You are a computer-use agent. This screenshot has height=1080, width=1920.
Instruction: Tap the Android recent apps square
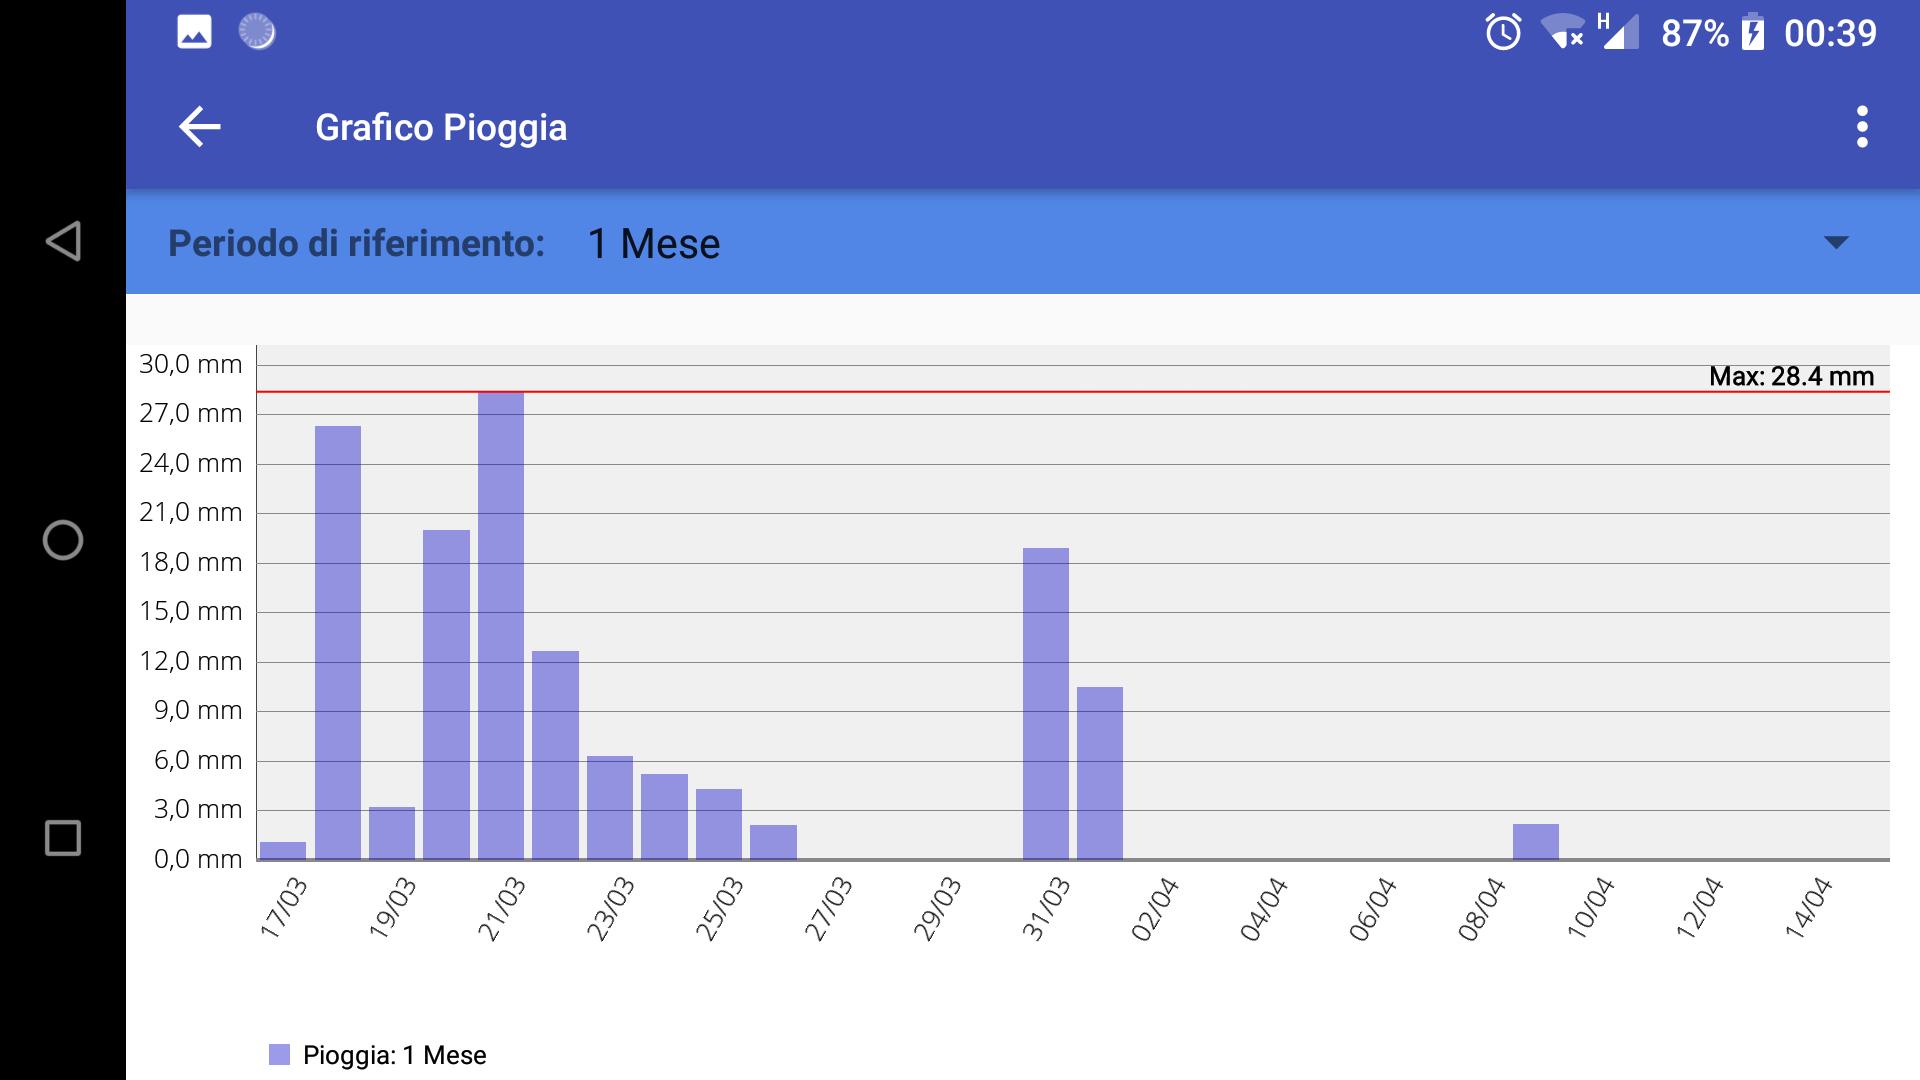point(63,838)
